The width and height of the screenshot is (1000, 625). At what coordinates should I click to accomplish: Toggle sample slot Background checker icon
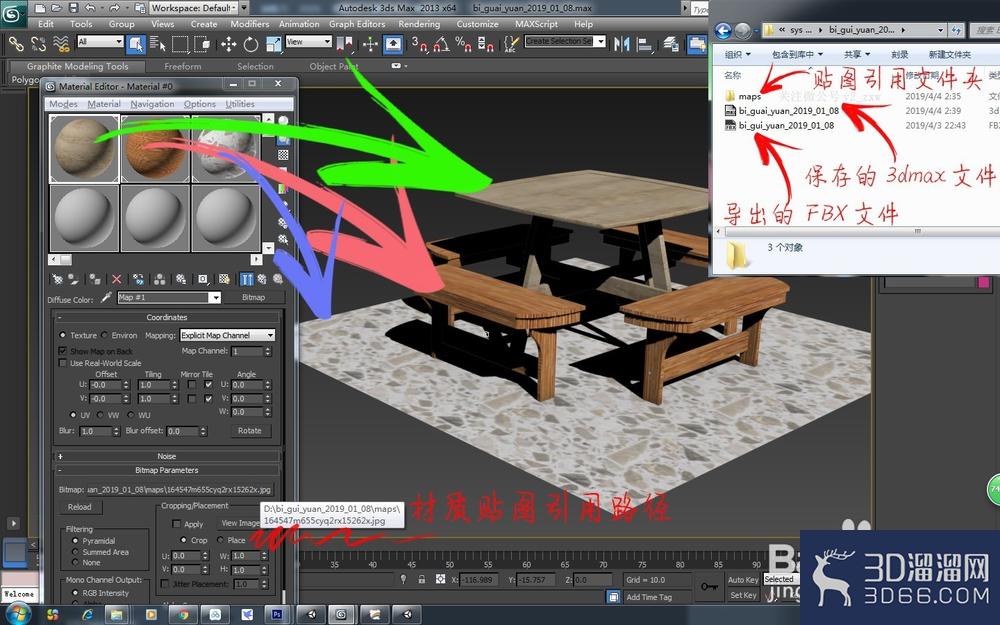pyautogui.click(x=283, y=155)
